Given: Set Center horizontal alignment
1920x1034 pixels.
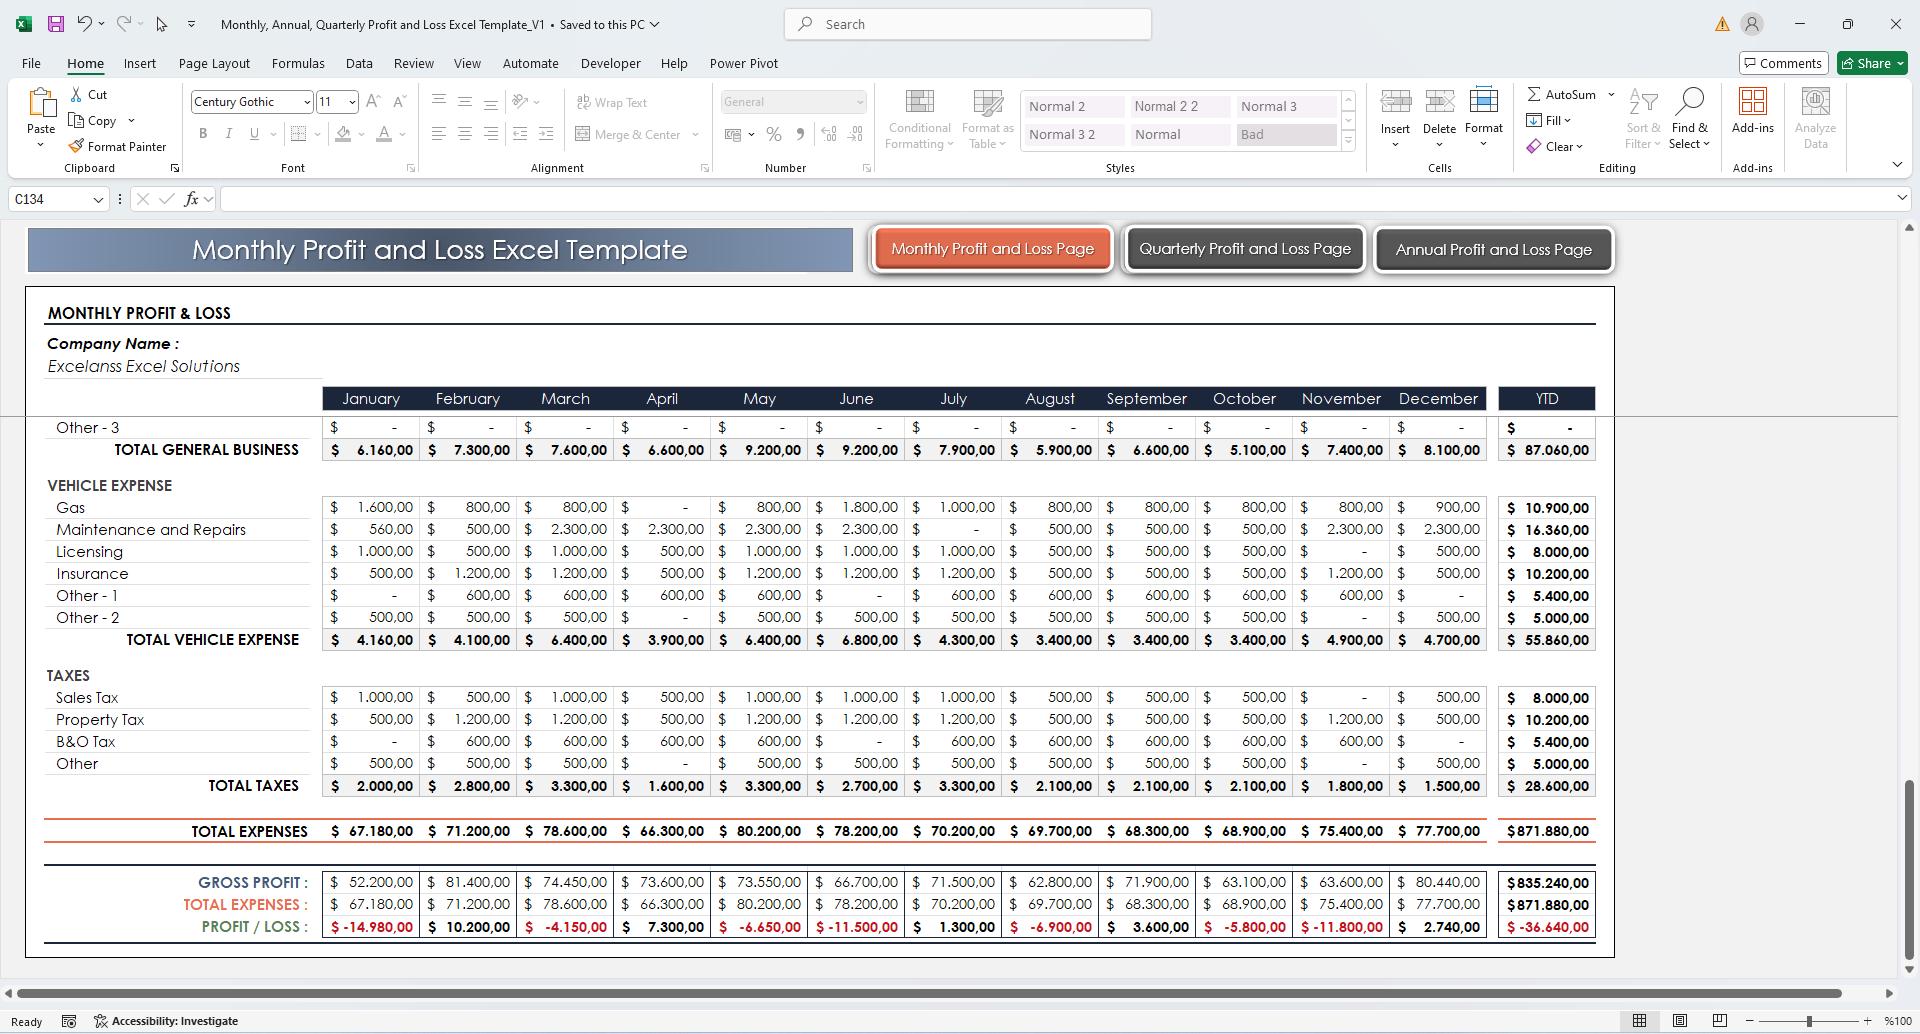Looking at the screenshot, I should click(464, 134).
